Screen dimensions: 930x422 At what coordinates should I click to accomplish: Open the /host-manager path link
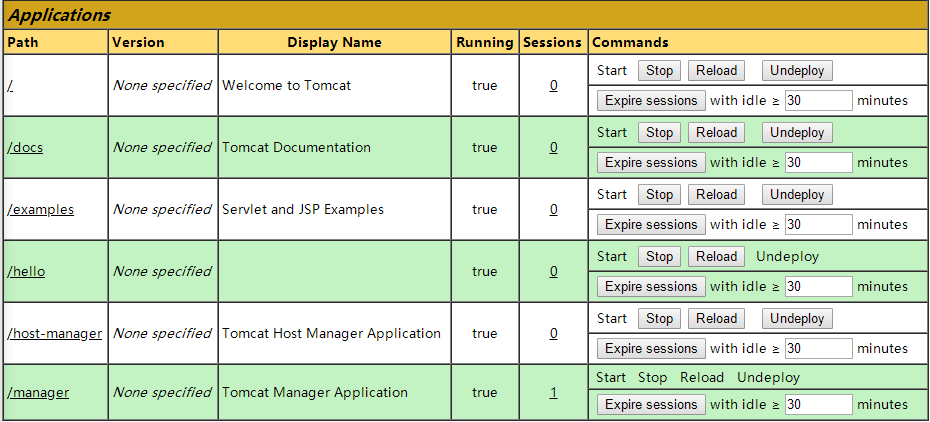point(55,334)
